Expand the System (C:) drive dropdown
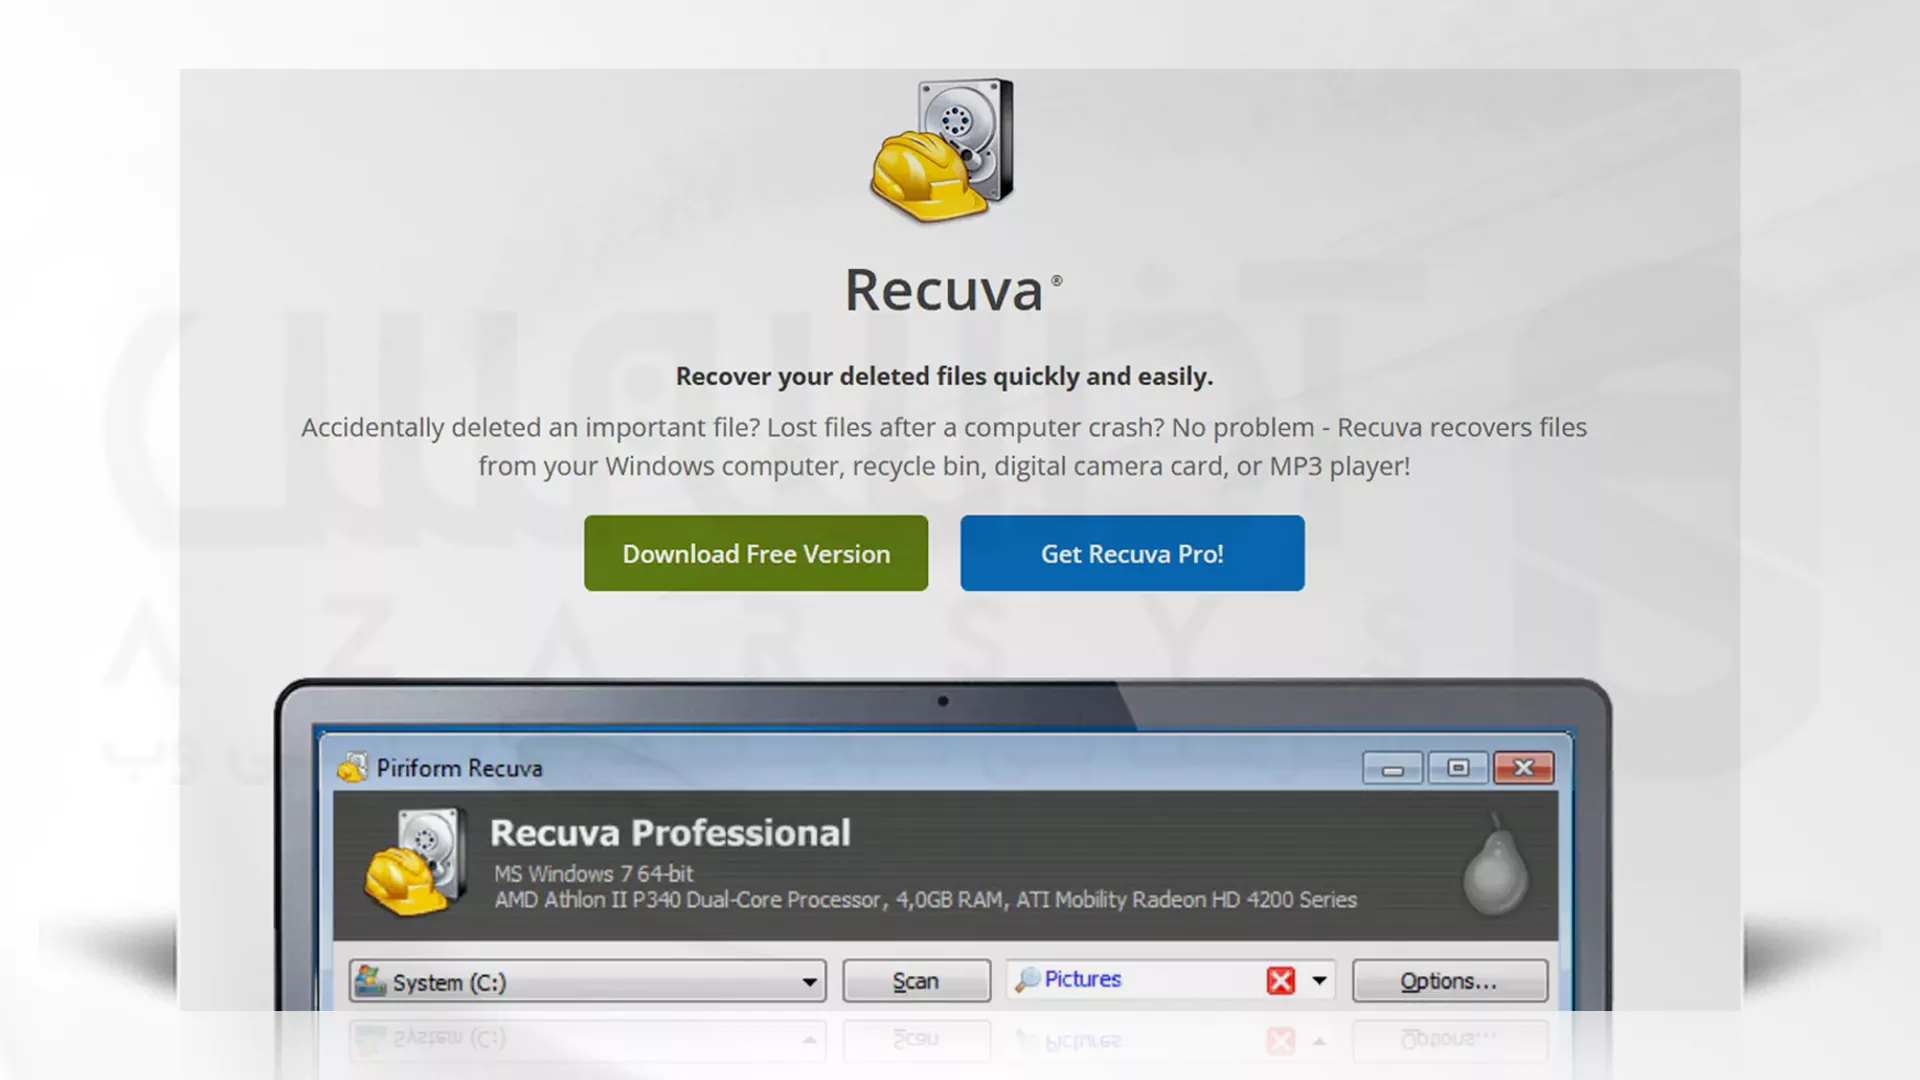Viewport: 1920px width, 1080px height. coord(809,982)
